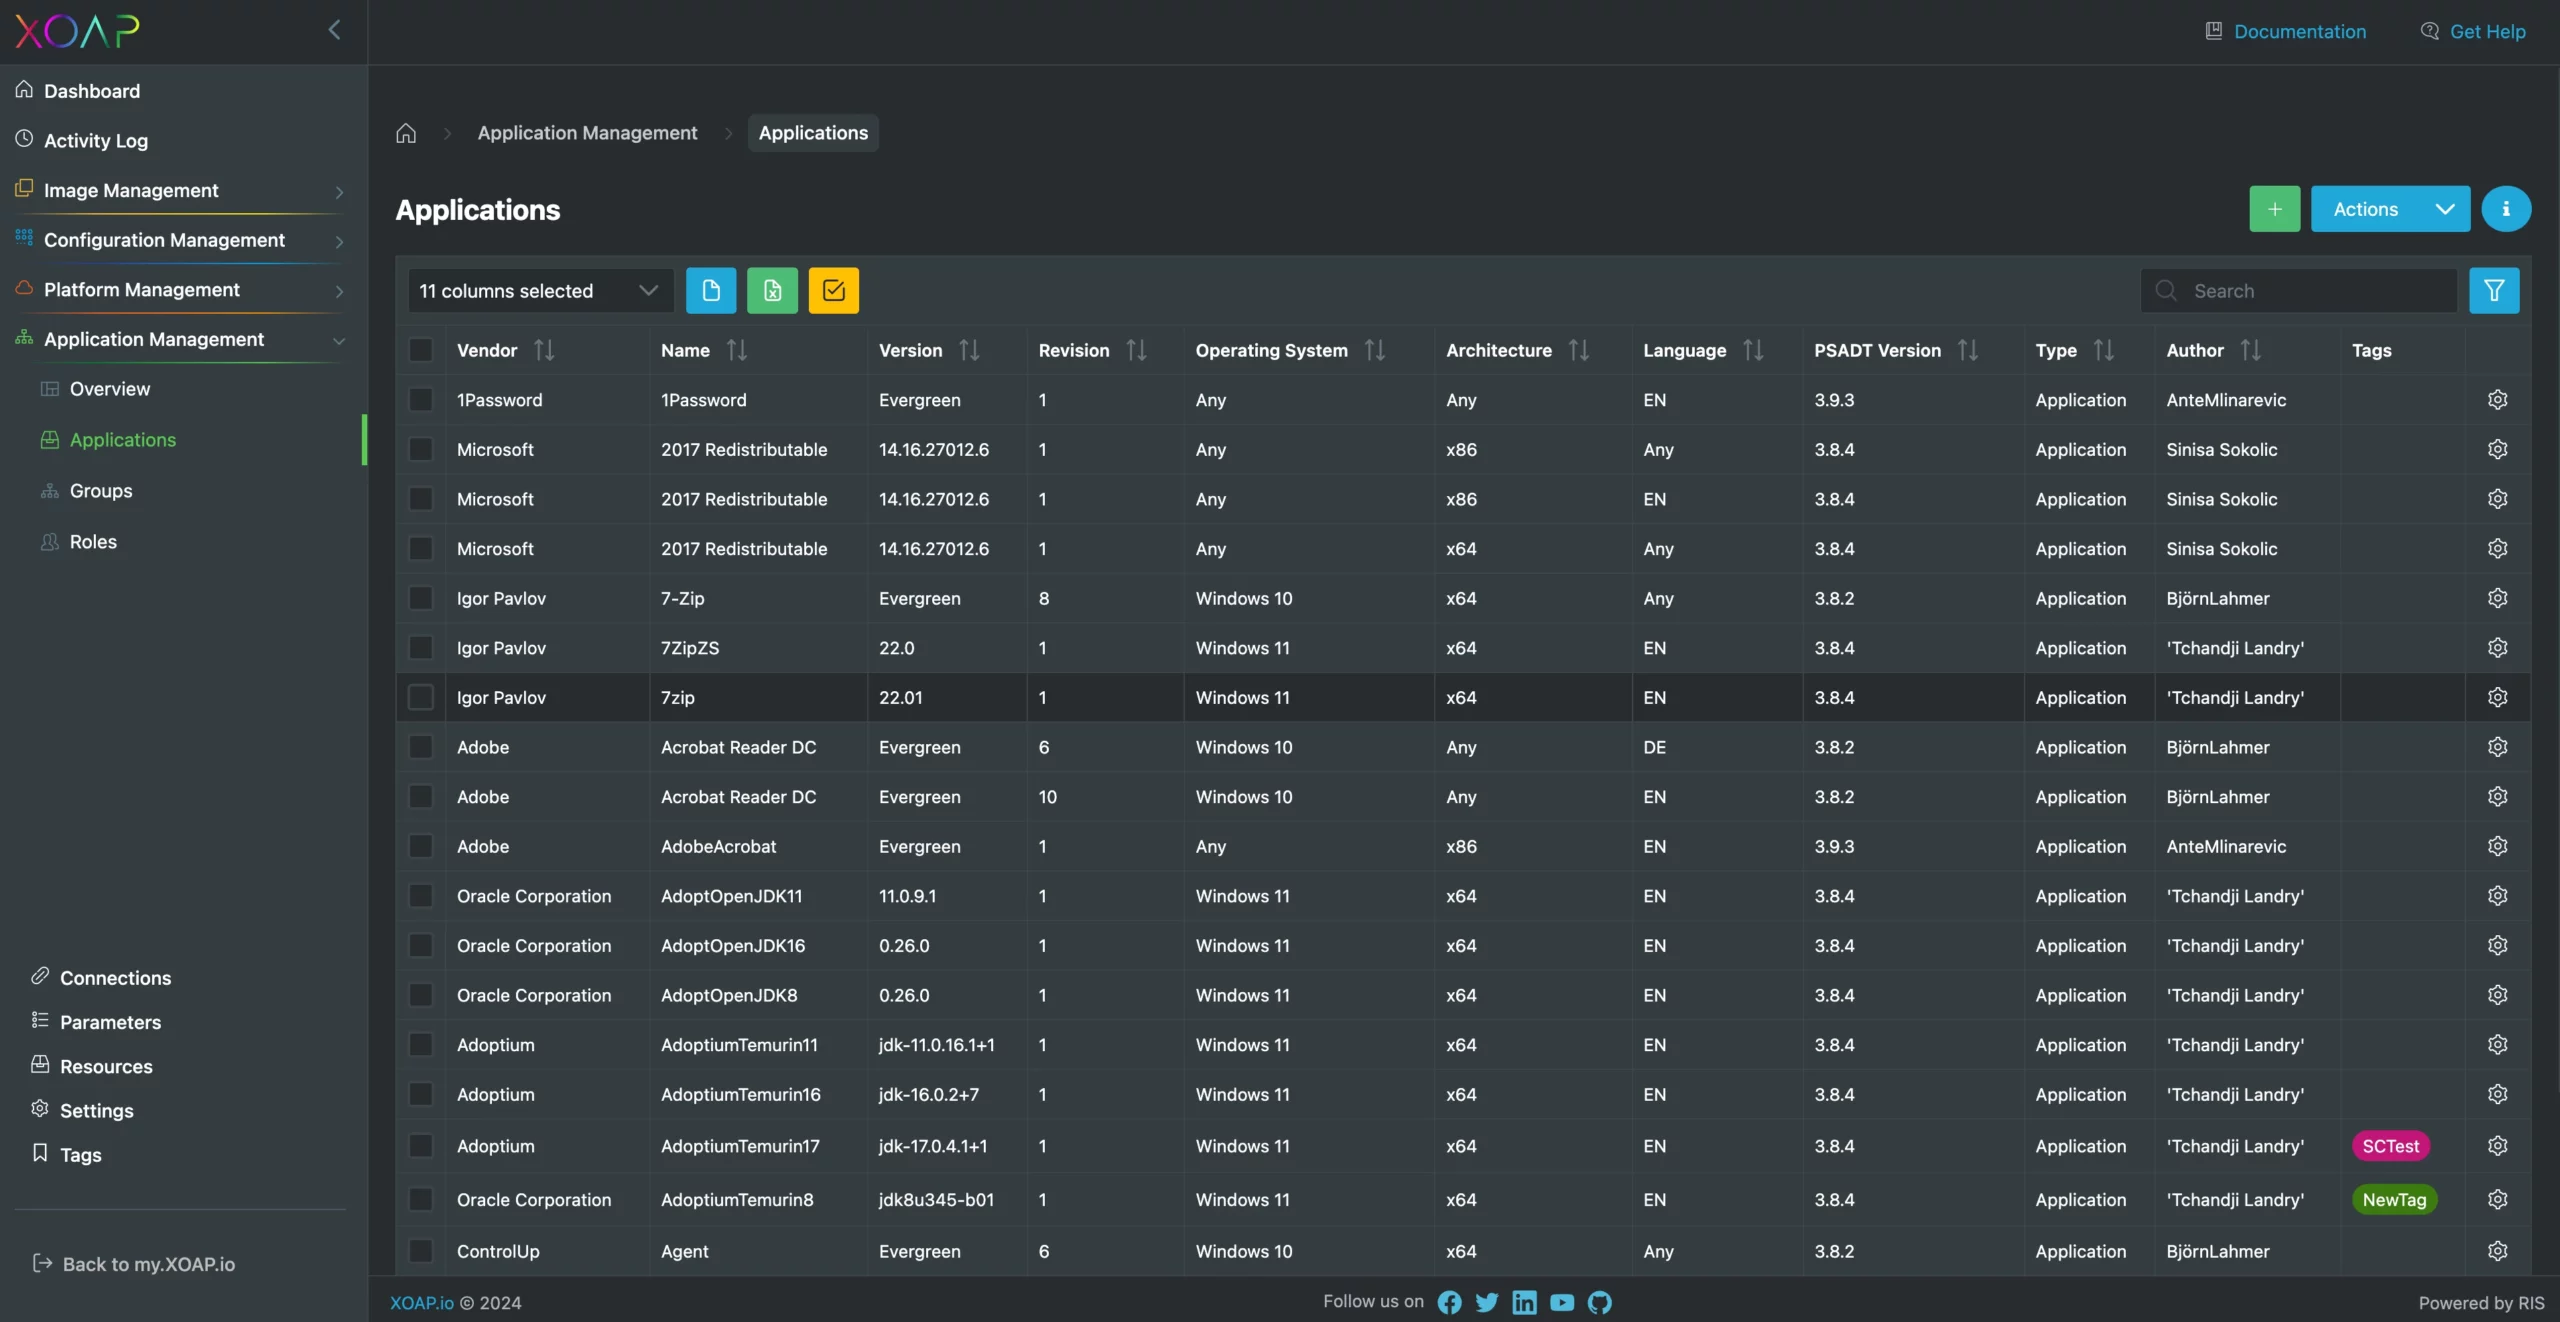Sort by Author column
Image resolution: width=2560 pixels, height=1322 pixels.
click(2251, 350)
